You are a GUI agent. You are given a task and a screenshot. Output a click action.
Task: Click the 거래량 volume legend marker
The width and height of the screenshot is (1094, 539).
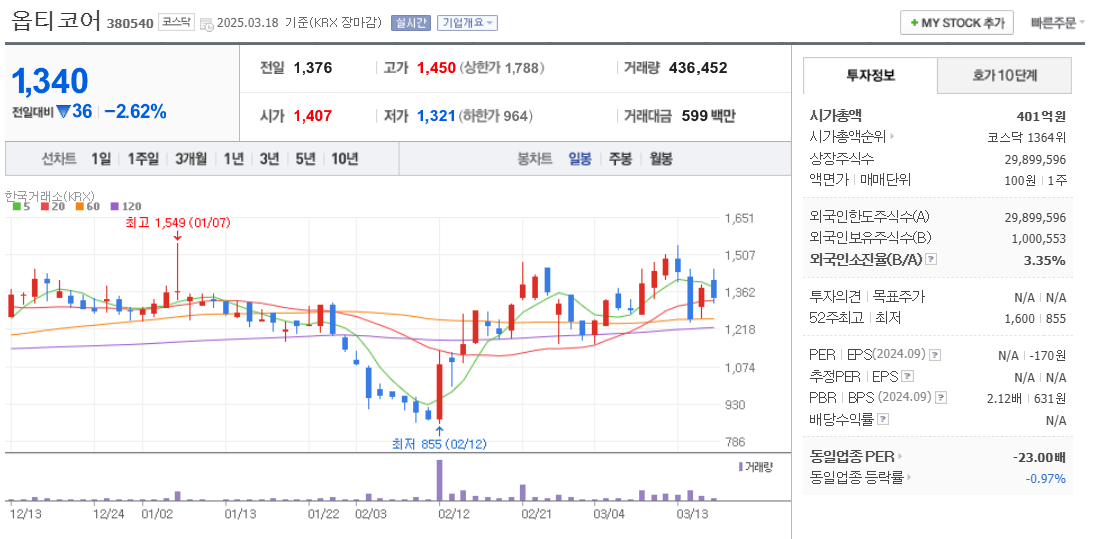[x=740, y=466]
